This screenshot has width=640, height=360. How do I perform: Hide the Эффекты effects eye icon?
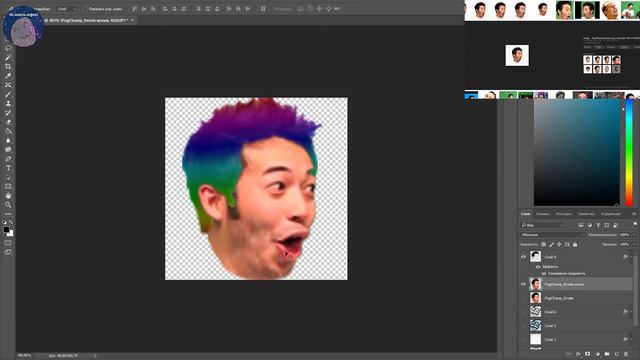[x=538, y=267]
